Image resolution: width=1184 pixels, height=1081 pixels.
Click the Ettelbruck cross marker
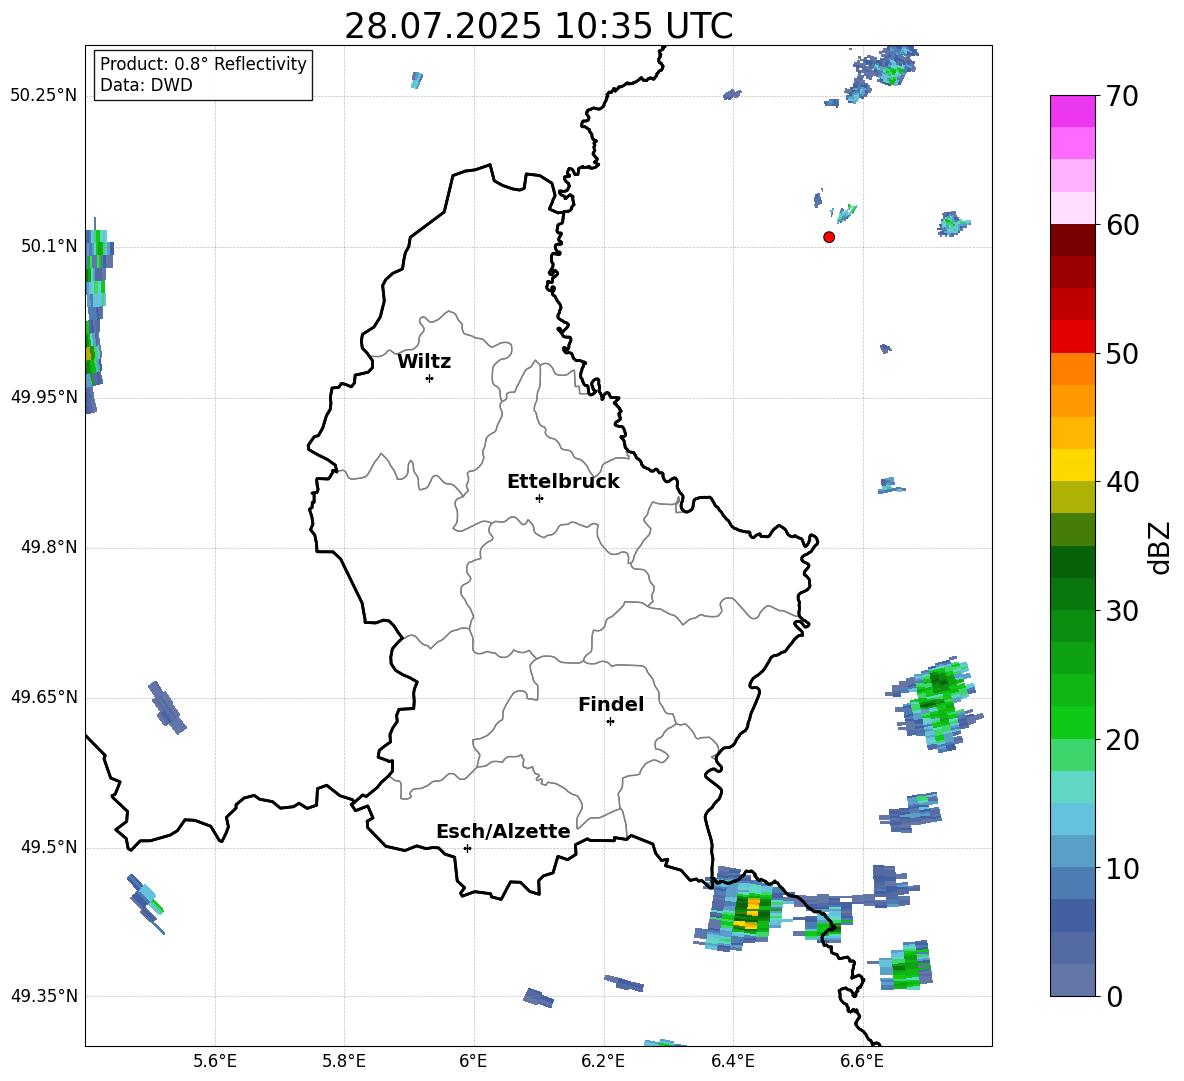539,498
